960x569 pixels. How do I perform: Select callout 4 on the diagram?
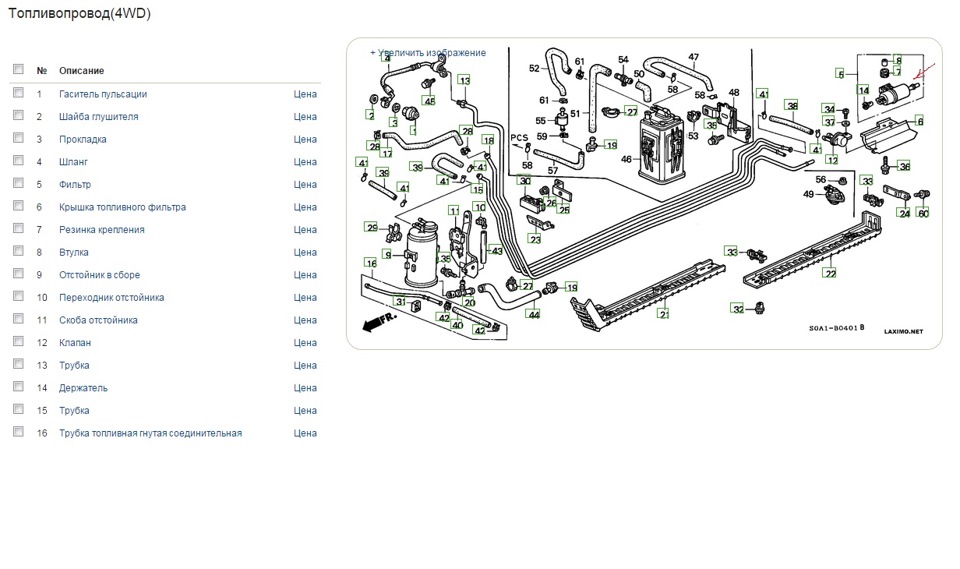click(387, 58)
